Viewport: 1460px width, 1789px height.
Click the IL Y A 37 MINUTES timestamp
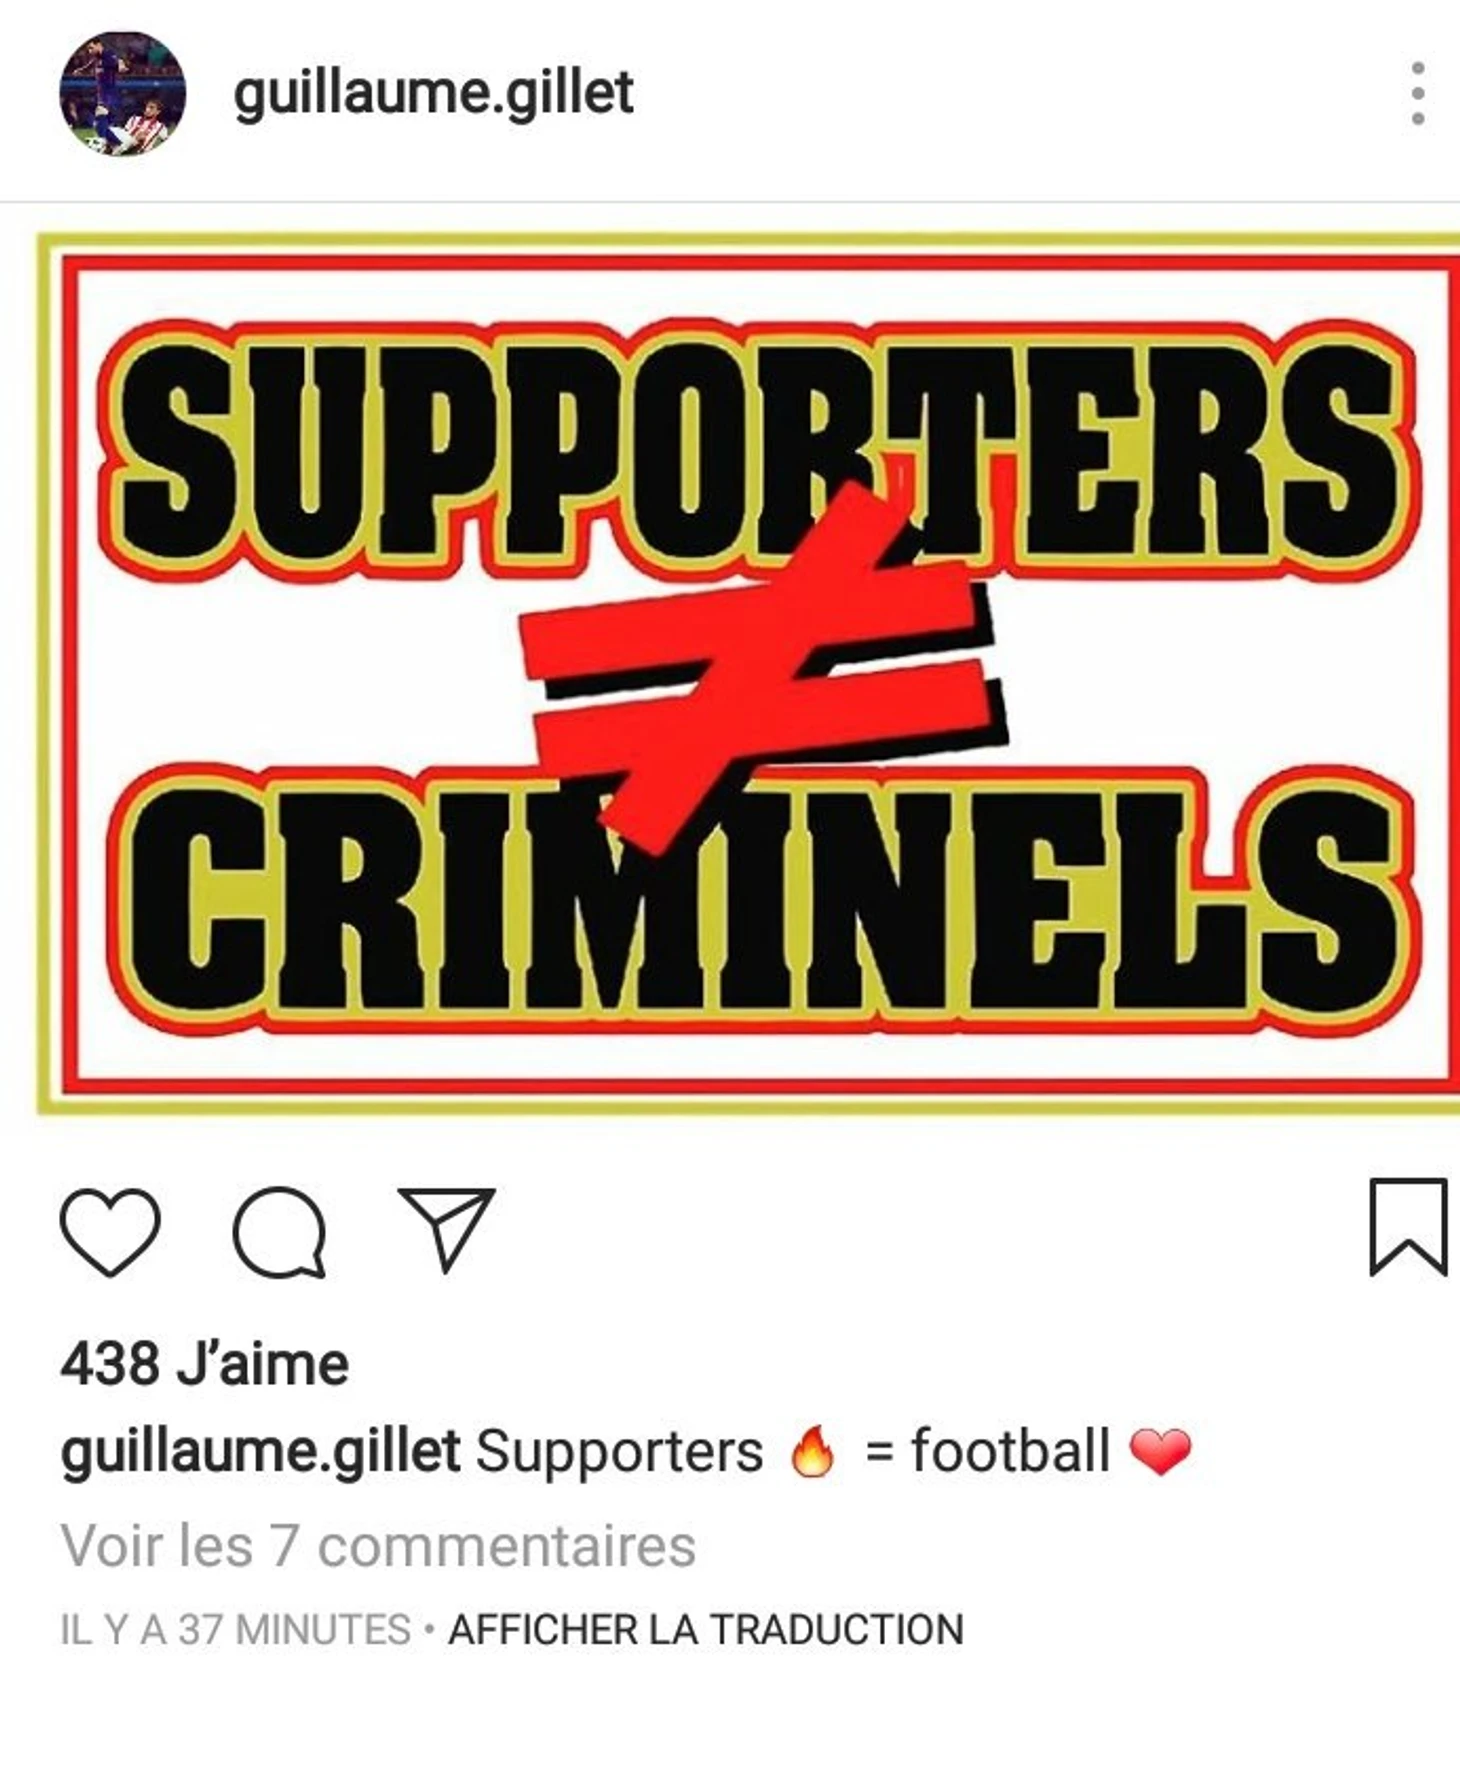[x=235, y=1630]
